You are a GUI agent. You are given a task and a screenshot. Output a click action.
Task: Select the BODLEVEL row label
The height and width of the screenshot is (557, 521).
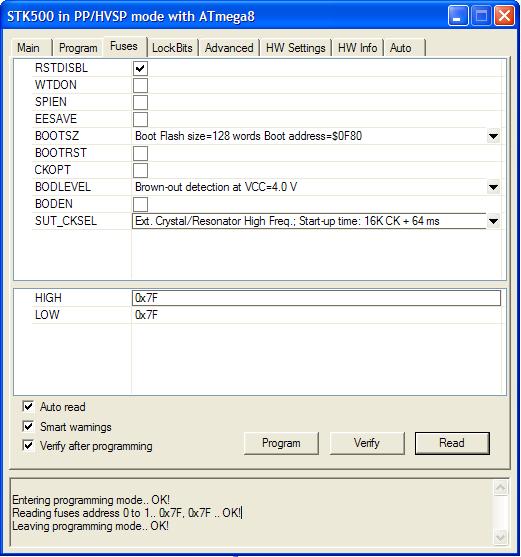pyautogui.click(x=63, y=187)
